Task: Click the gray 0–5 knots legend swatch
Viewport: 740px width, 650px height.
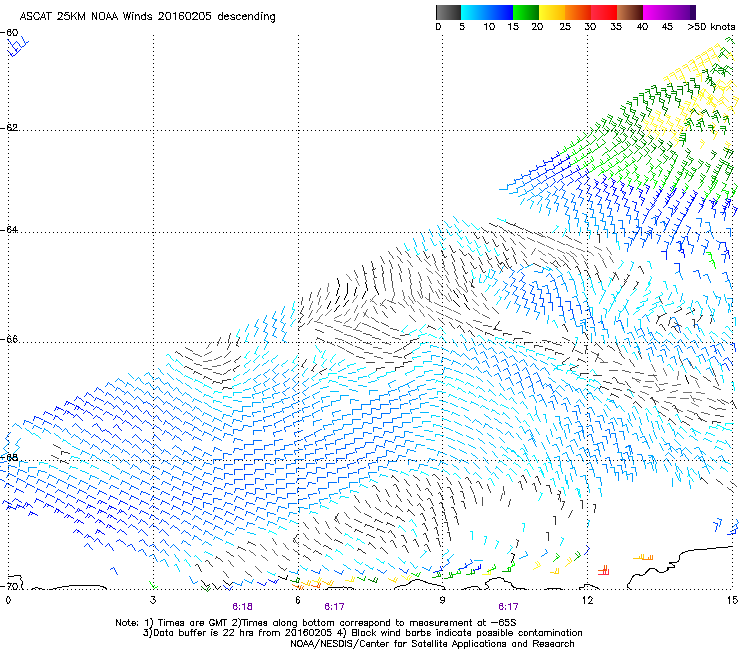Action: (448, 12)
